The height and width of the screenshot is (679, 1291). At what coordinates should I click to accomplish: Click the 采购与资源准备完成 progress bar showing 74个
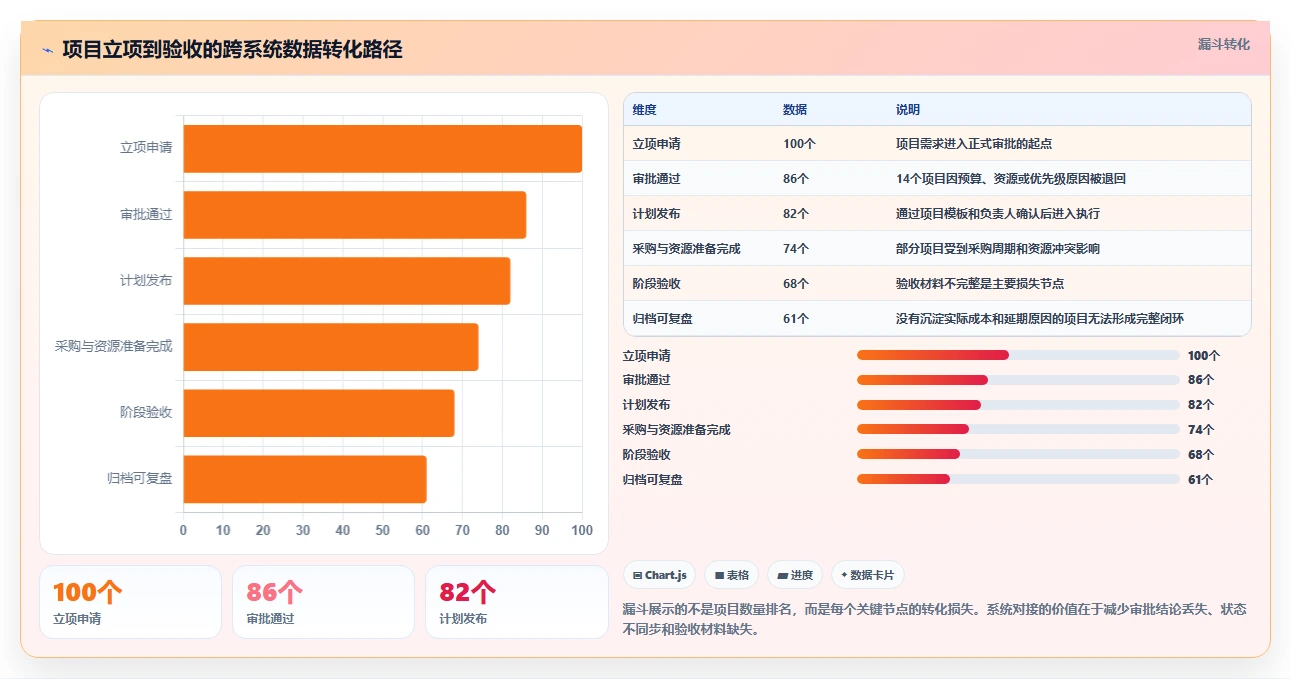click(1018, 429)
